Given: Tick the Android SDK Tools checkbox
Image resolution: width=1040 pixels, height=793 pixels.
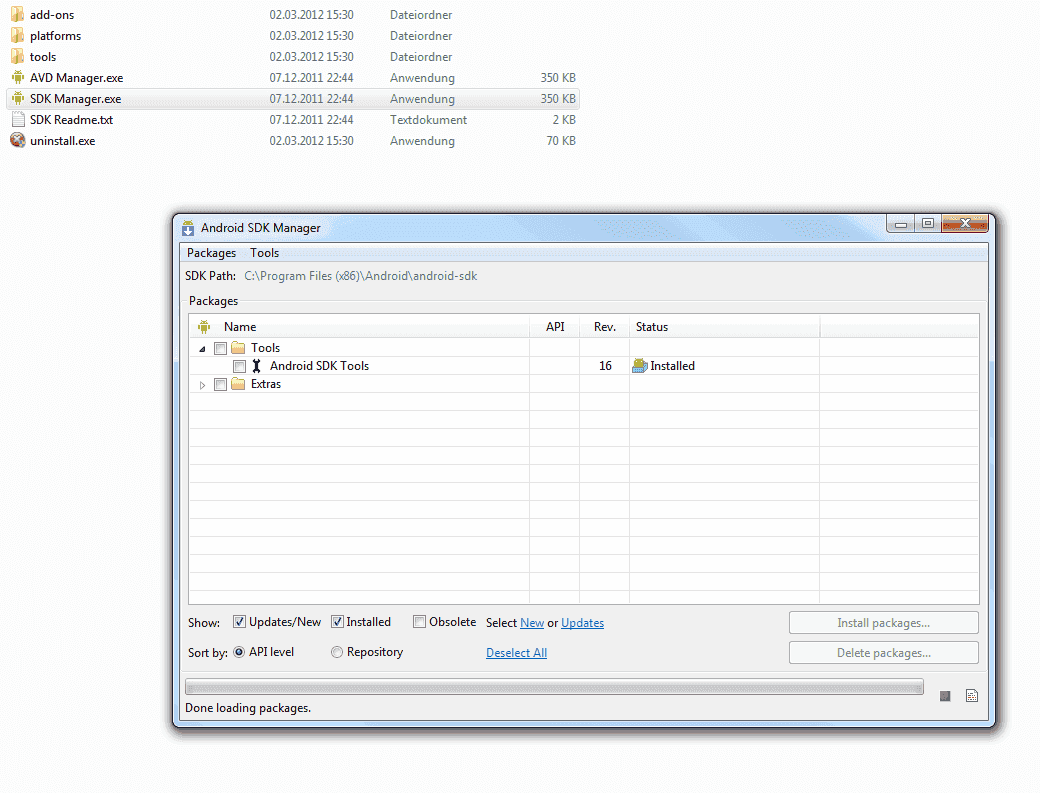Looking at the screenshot, I should [x=239, y=366].
